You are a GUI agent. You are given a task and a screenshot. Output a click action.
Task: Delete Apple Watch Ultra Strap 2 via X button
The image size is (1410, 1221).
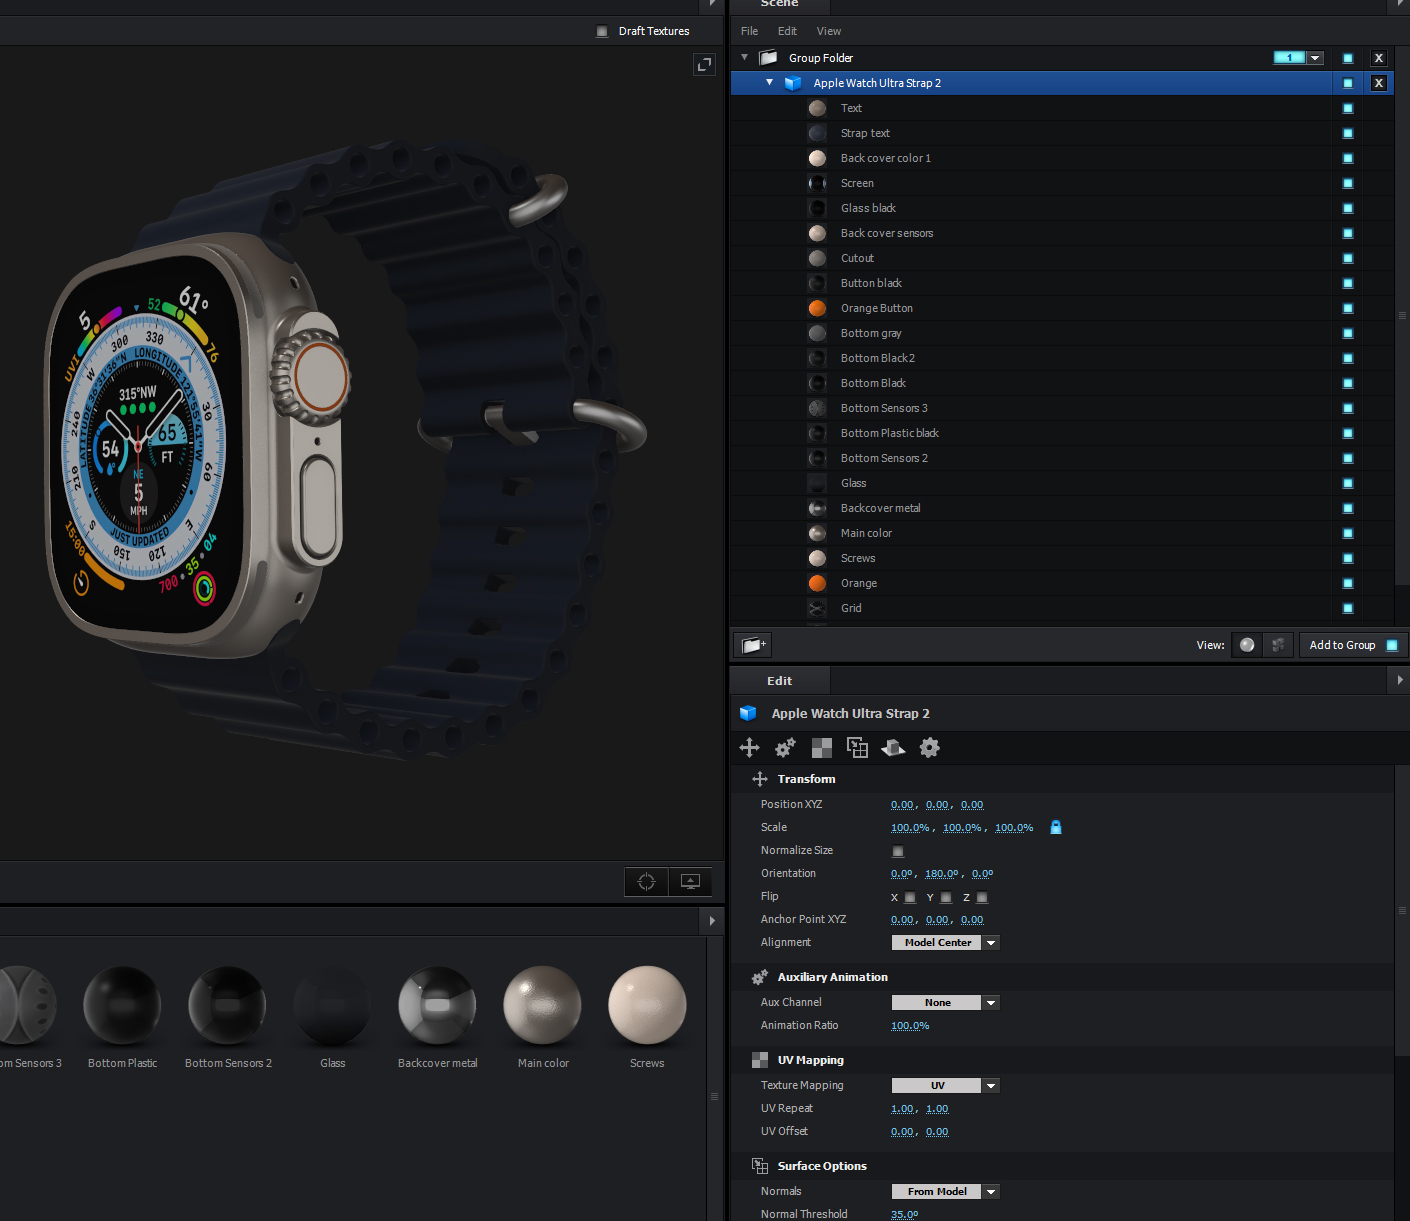click(1379, 83)
